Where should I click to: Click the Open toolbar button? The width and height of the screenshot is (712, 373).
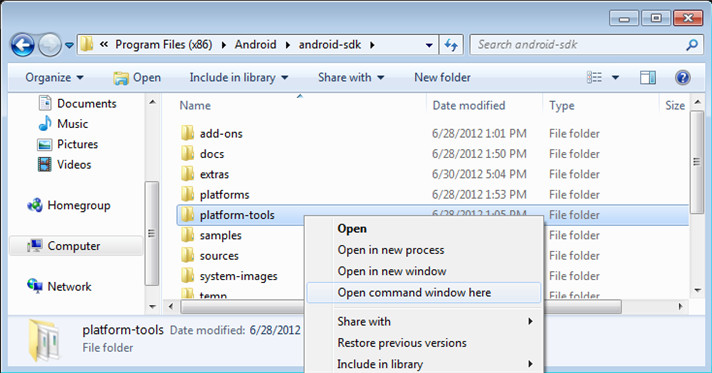[x=137, y=78]
